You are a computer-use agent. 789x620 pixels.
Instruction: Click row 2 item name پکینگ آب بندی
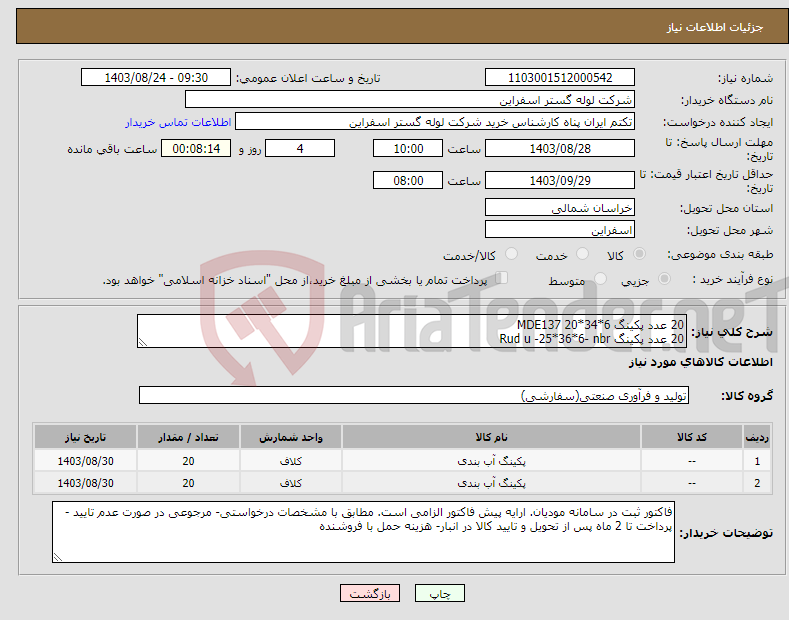(491, 483)
